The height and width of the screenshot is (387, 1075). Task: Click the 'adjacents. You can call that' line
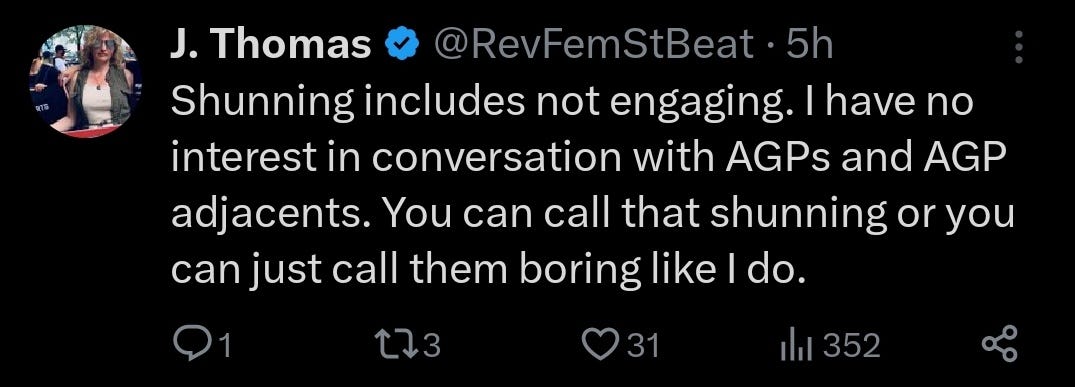coord(592,215)
